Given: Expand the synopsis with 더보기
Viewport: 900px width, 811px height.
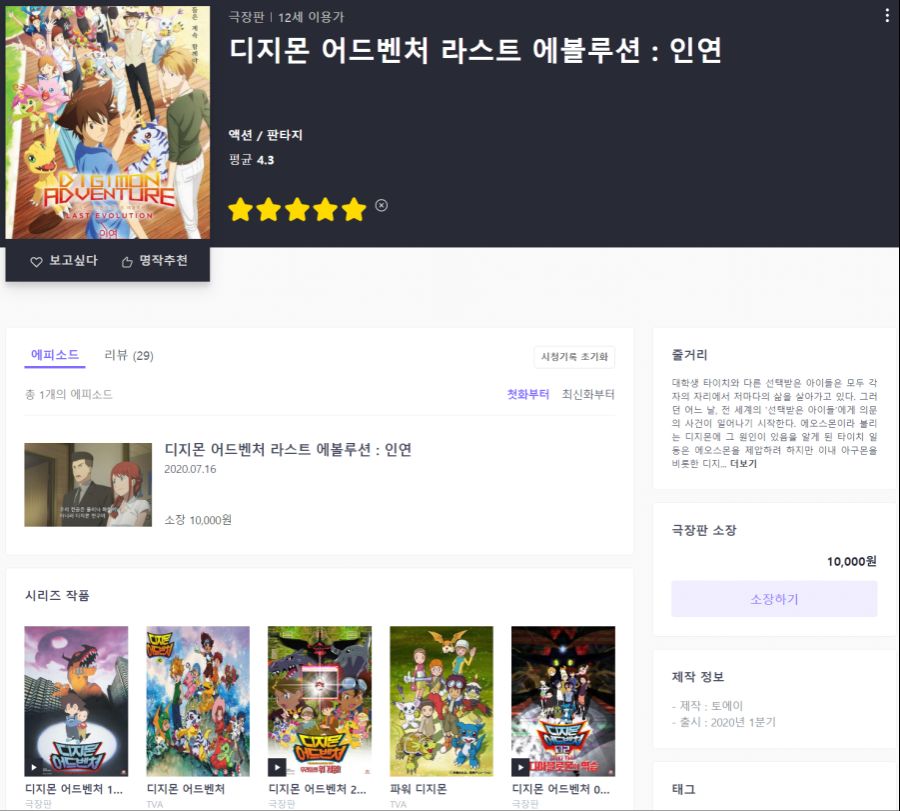Looking at the screenshot, I should tap(743, 464).
